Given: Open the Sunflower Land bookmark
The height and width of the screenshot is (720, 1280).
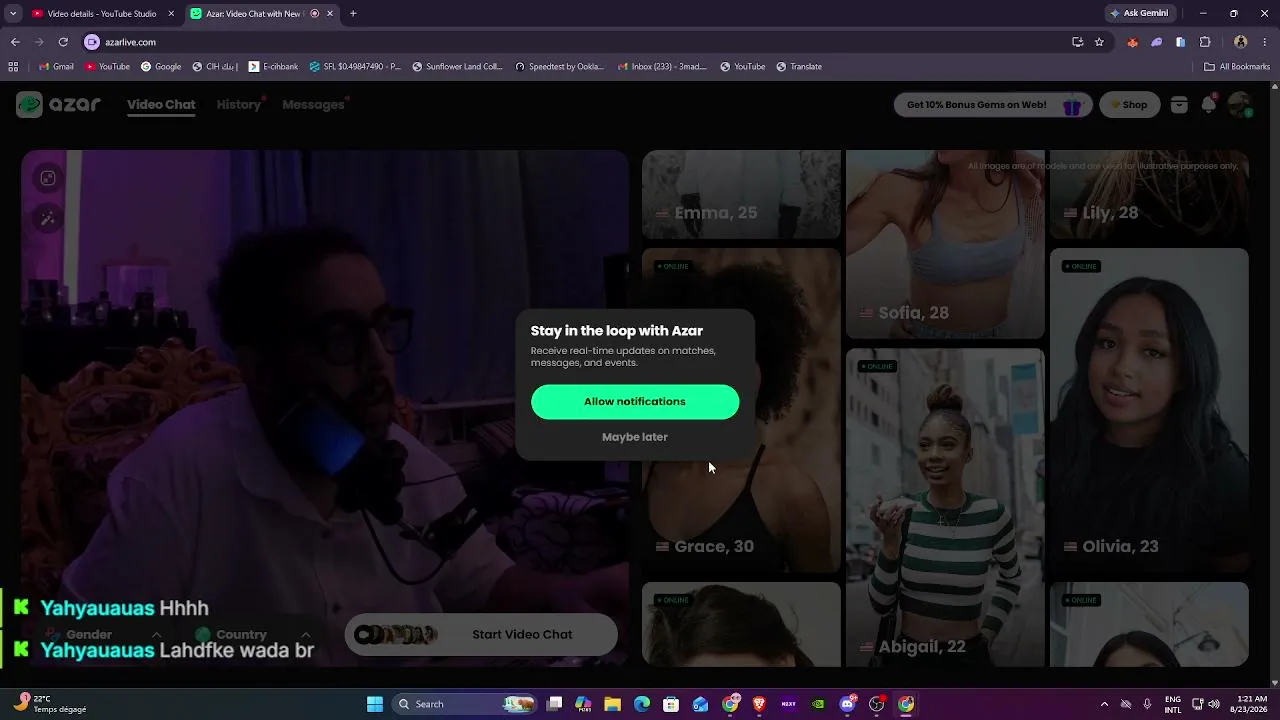Looking at the screenshot, I should [x=457, y=67].
